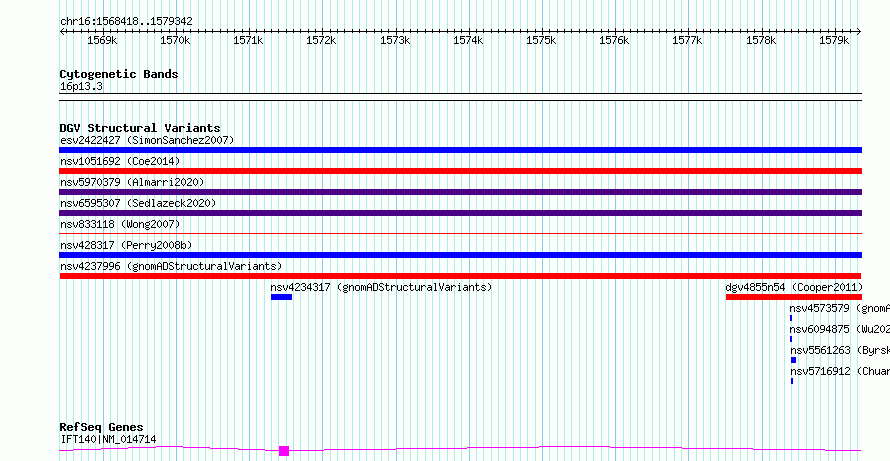The height and width of the screenshot is (461, 890).
Task: Click the dgv4855n54 red variant bar
Action: [x=794, y=297]
